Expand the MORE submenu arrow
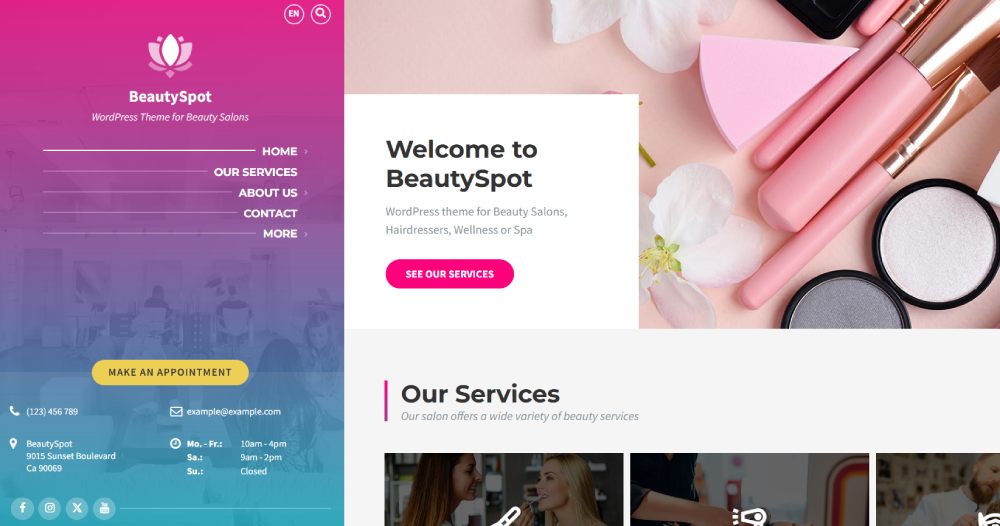 pyautogui.click(x=305, y=234)
